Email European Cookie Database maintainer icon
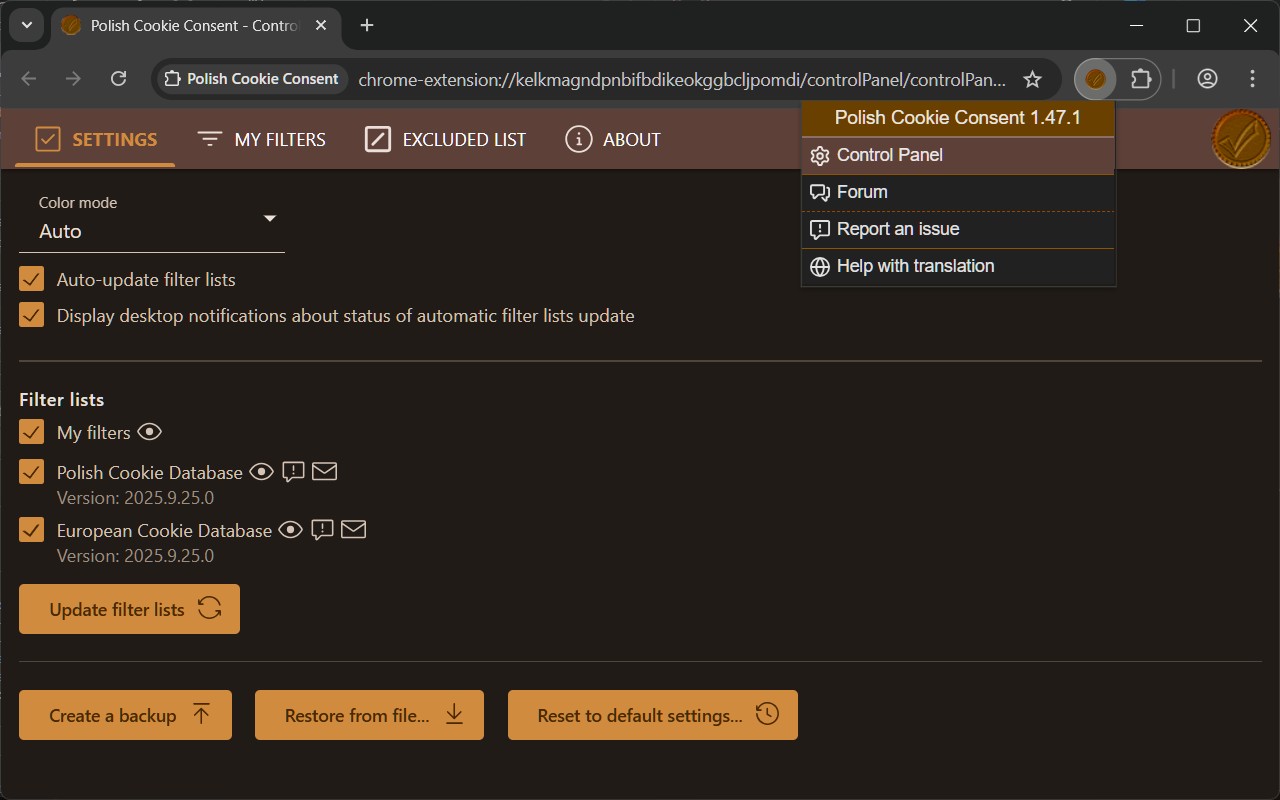This screenshot has height=800, width=1280. tap(353, 529)
